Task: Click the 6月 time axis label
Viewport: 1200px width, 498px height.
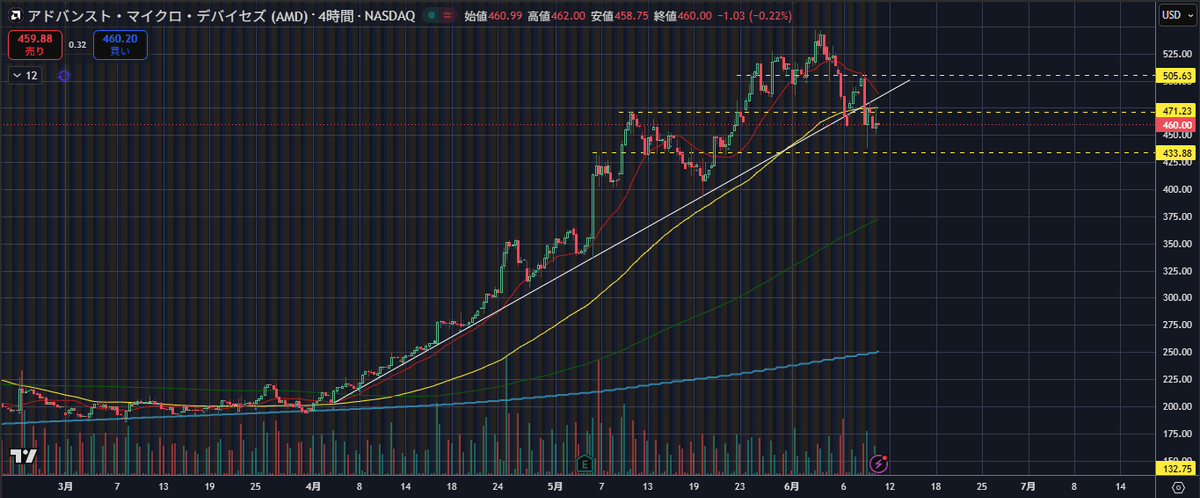Action: coord(792,486)
